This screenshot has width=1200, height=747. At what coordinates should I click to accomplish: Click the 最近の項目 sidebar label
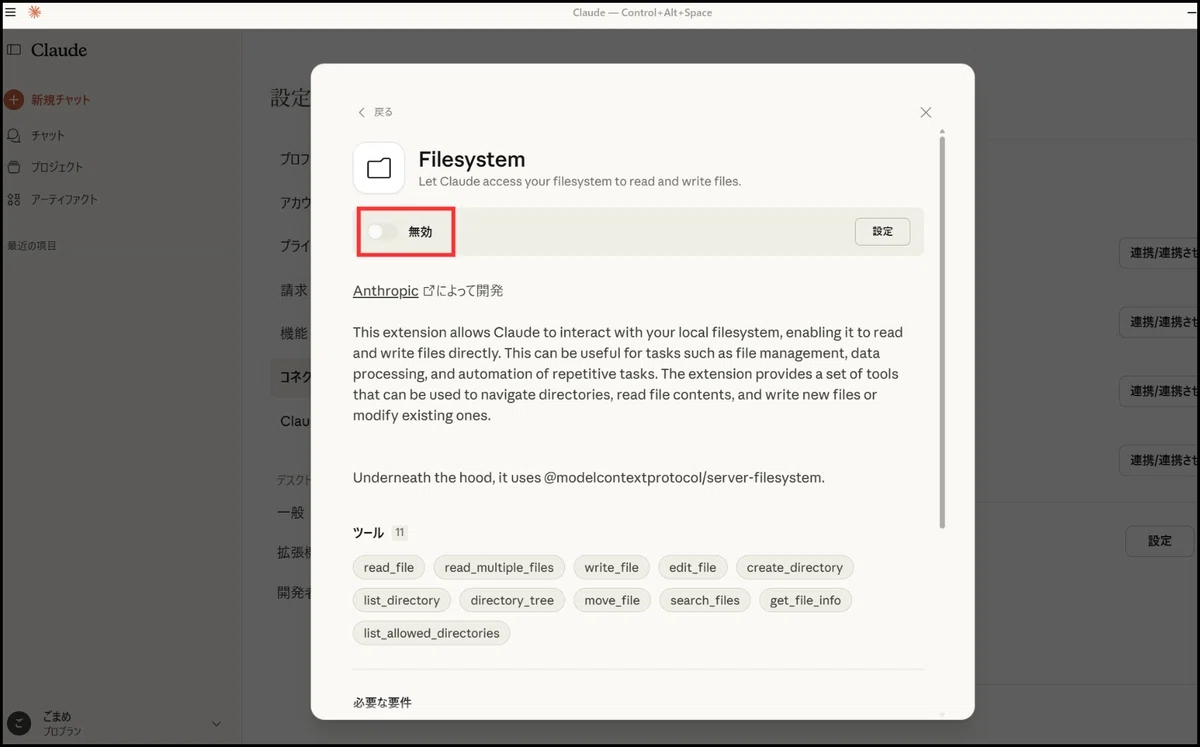[32, 246]
